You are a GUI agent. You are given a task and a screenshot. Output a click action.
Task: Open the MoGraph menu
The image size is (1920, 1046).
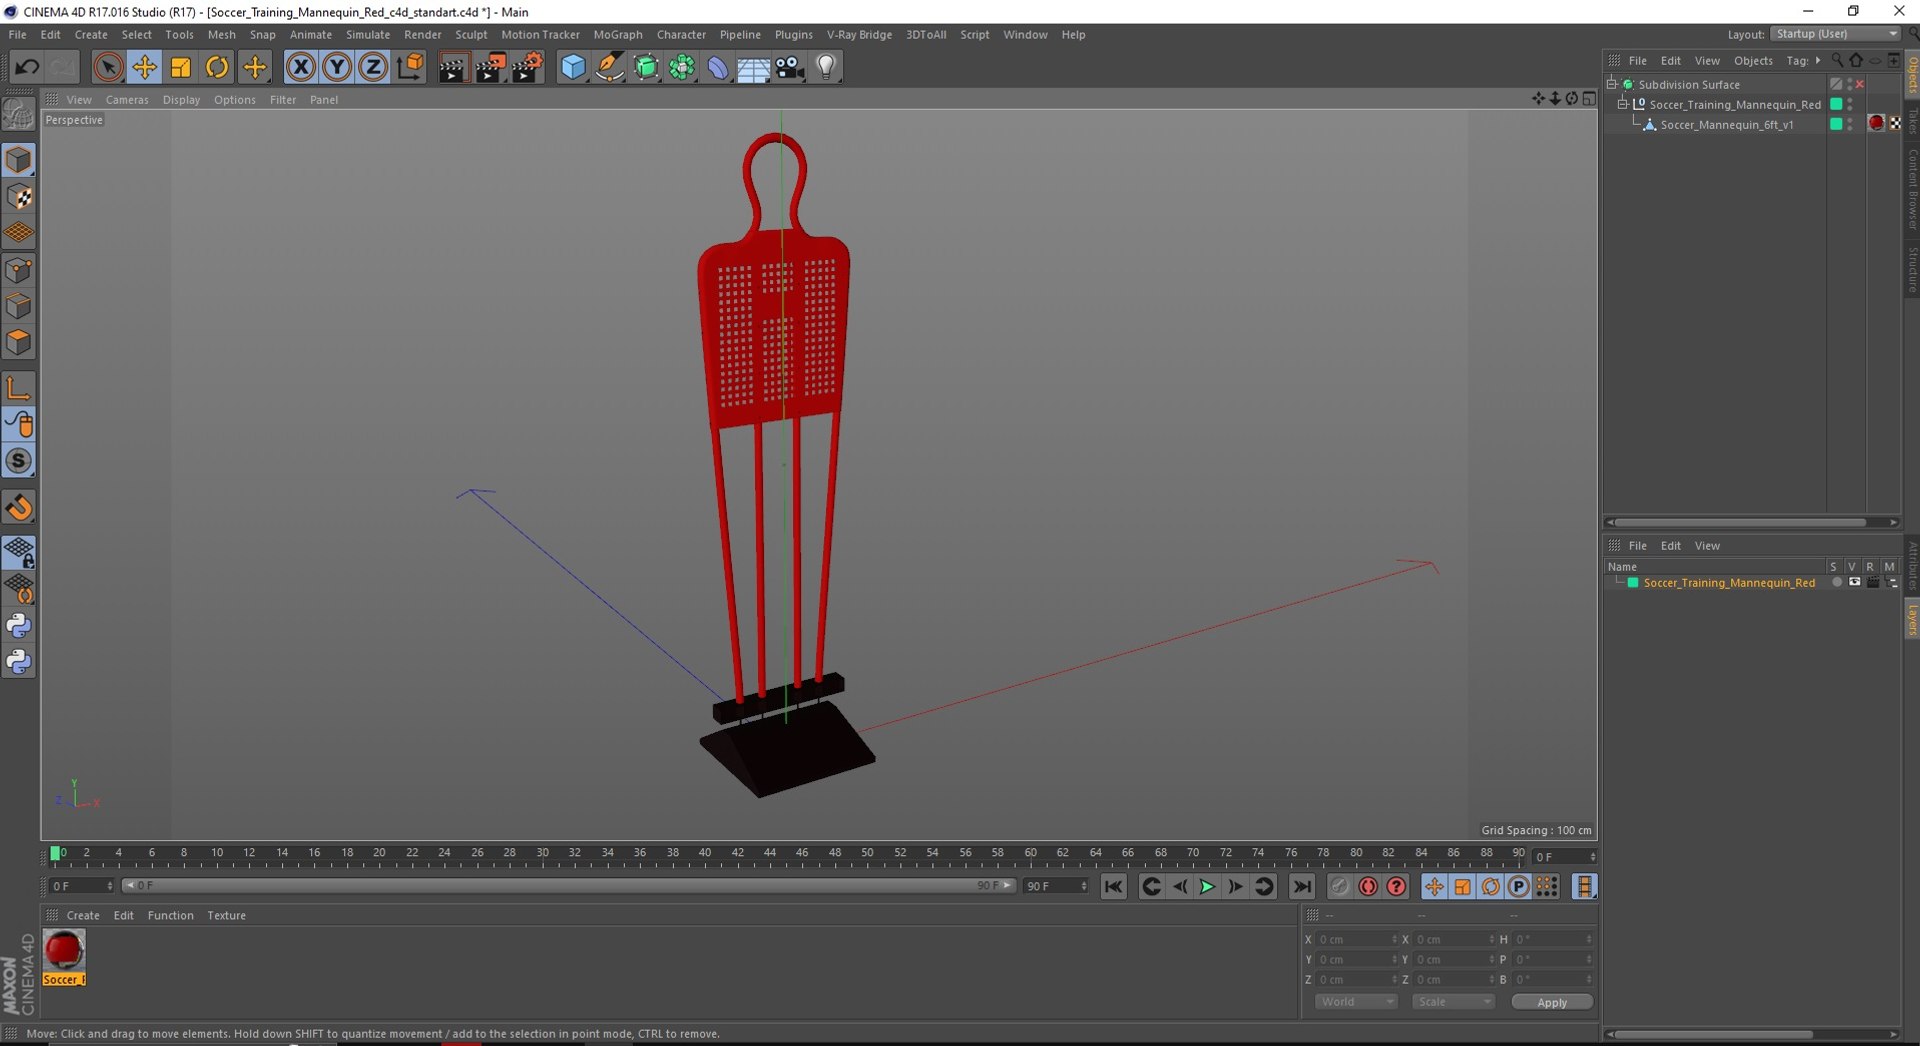(x=617, y=34)
